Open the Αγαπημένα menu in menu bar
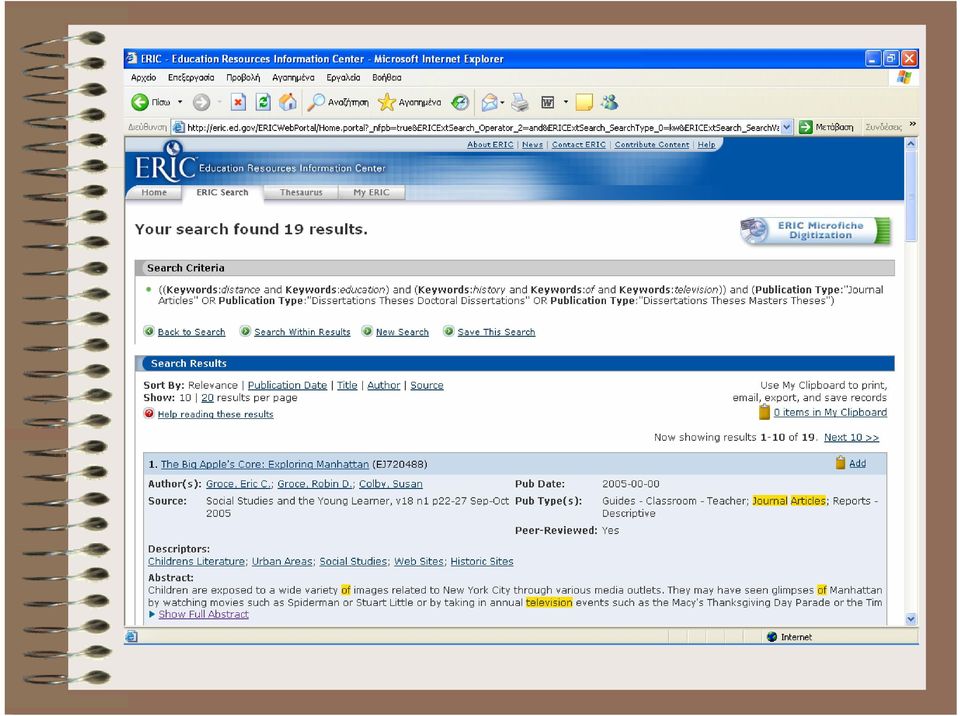The height and width of the screenshot is (716, 960). point(293,78)
